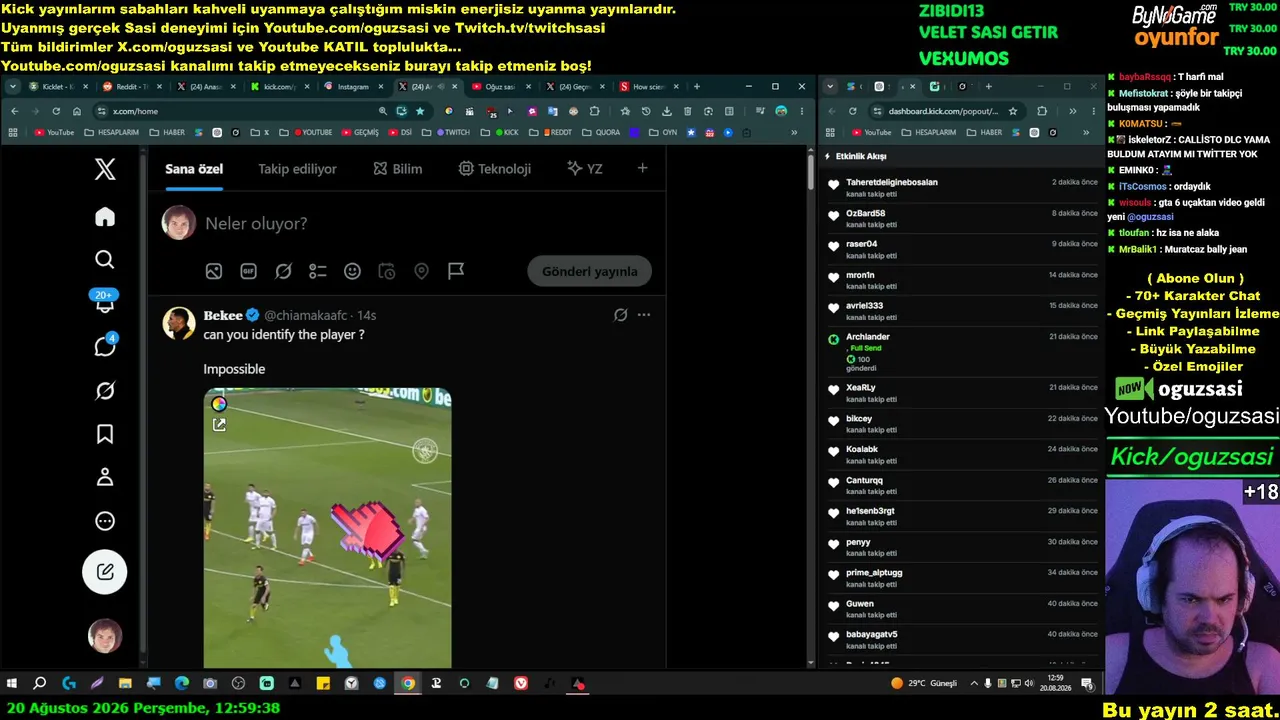Click the round compose post button
1280x720 pixels.
105,572
